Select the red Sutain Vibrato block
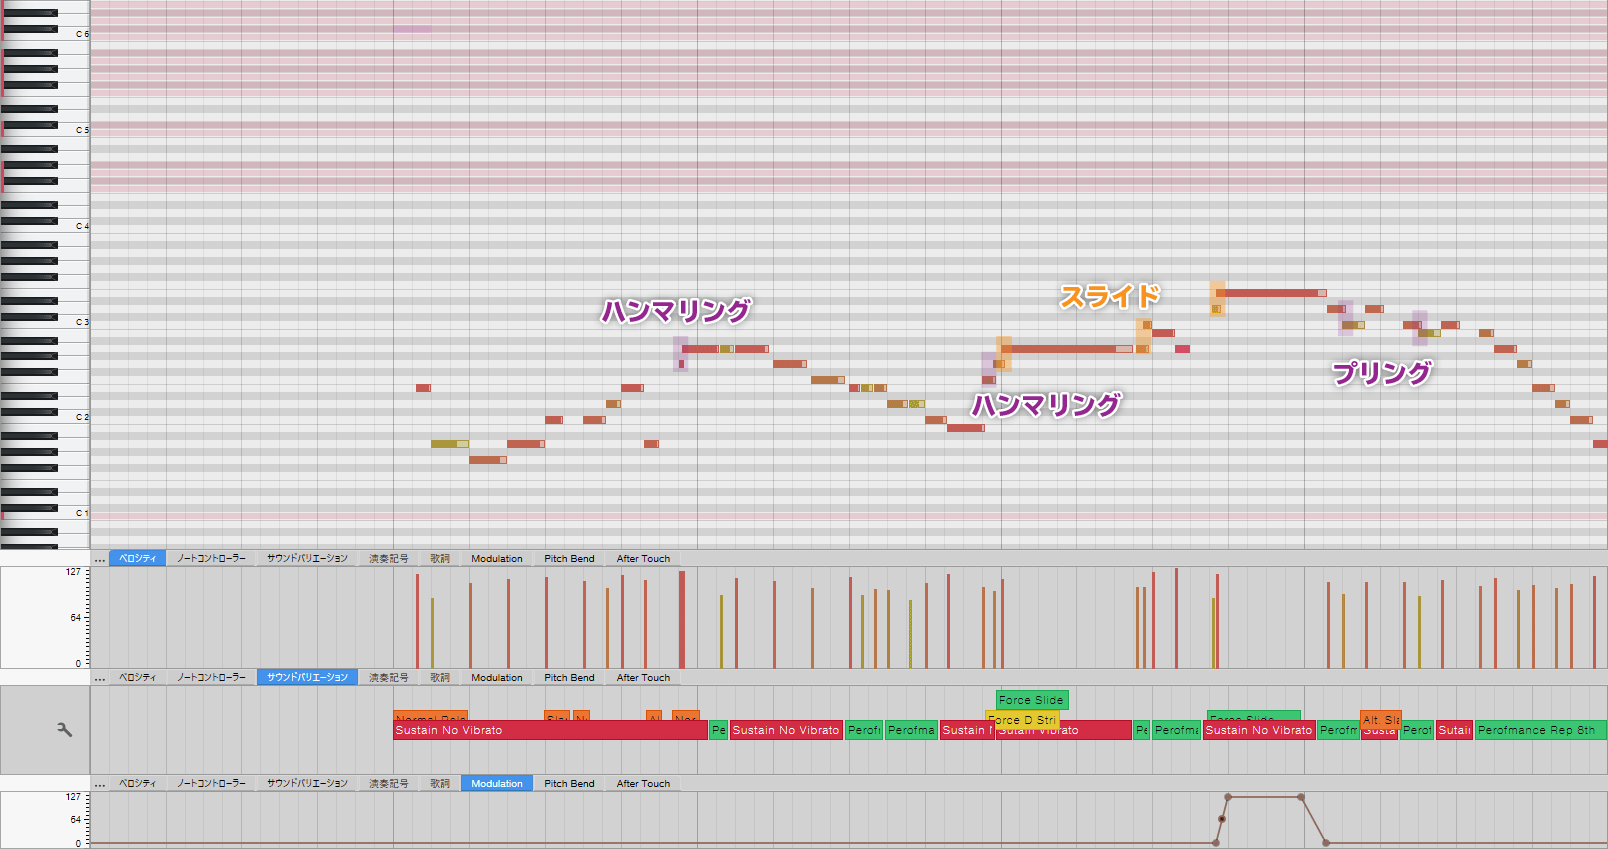1608x849 pixels. (x=1064, y=732)
